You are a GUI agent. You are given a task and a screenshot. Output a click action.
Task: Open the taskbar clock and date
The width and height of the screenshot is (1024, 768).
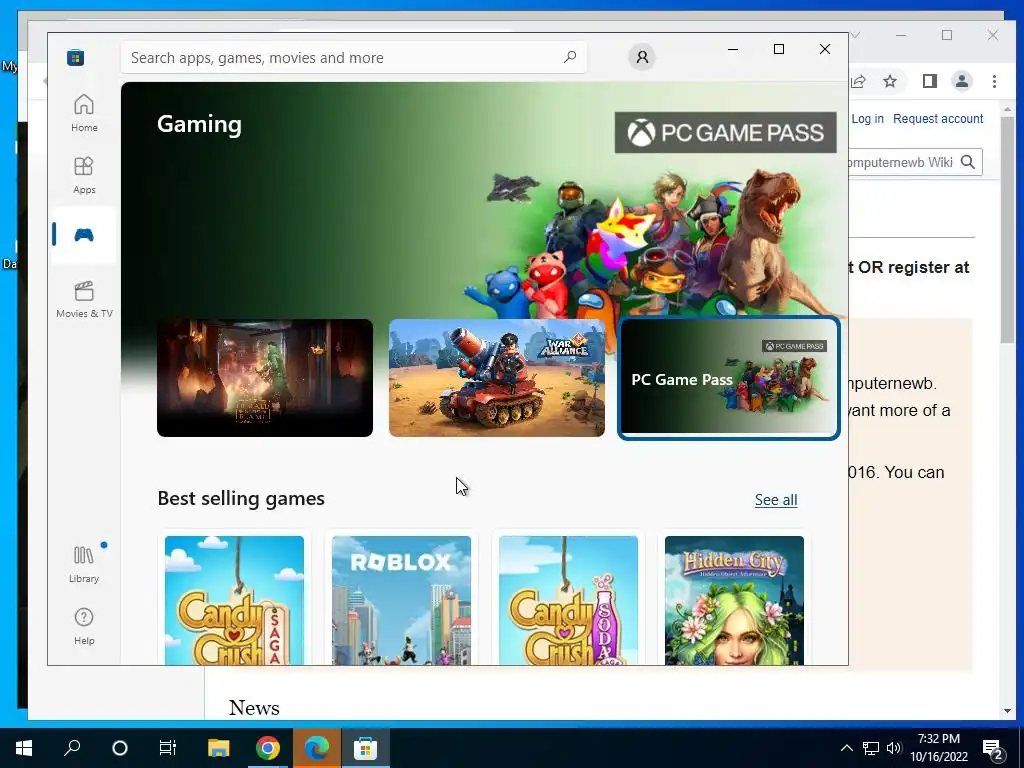tap(938, 748)
